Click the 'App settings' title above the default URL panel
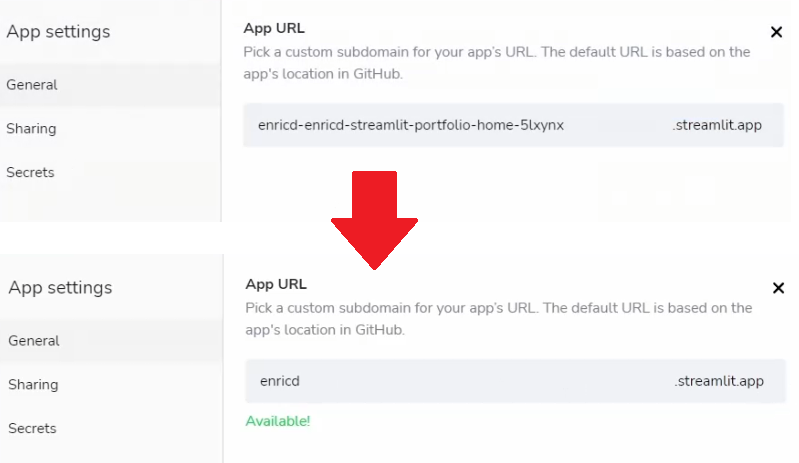The image size is (799, 463). 58,32
